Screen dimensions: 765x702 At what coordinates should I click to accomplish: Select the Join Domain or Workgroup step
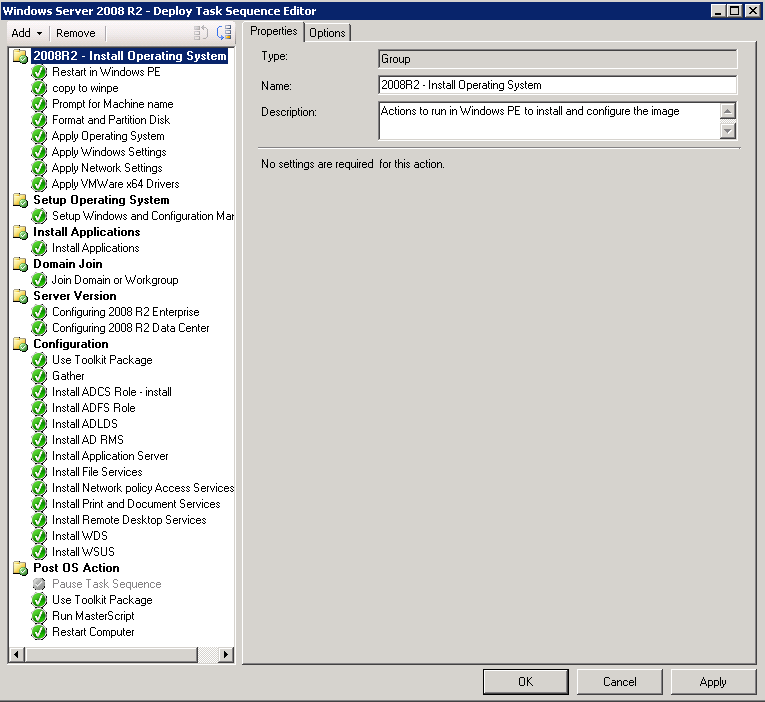(x=115, y=280)
